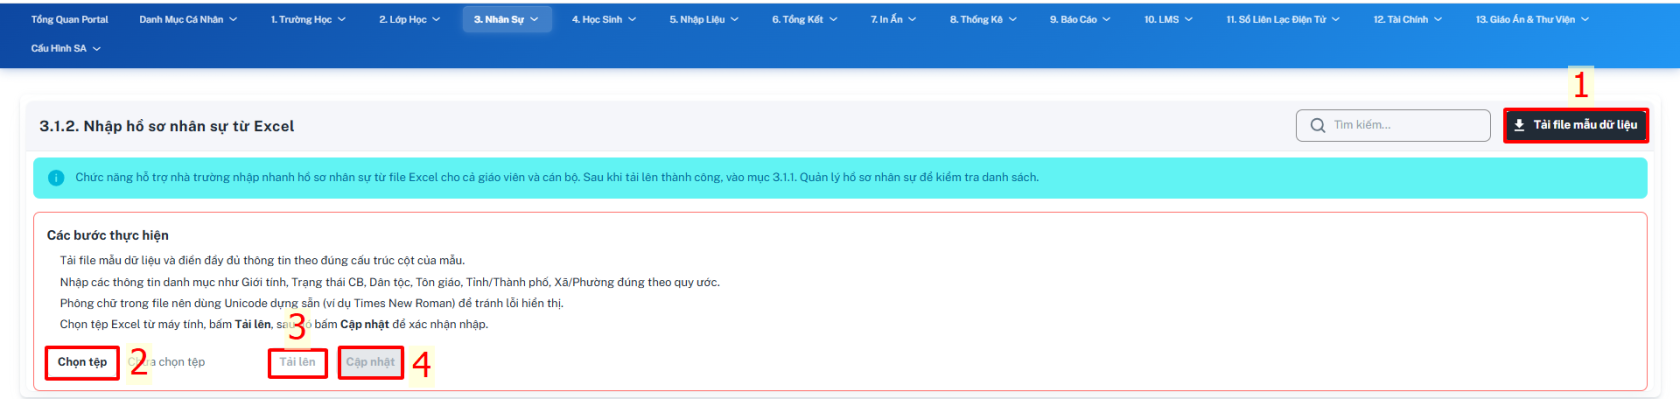1680x399 pixels.
Task: Click the banner text Chức năng hỗ trợ nhà trường
Action: tap(557, 177)
